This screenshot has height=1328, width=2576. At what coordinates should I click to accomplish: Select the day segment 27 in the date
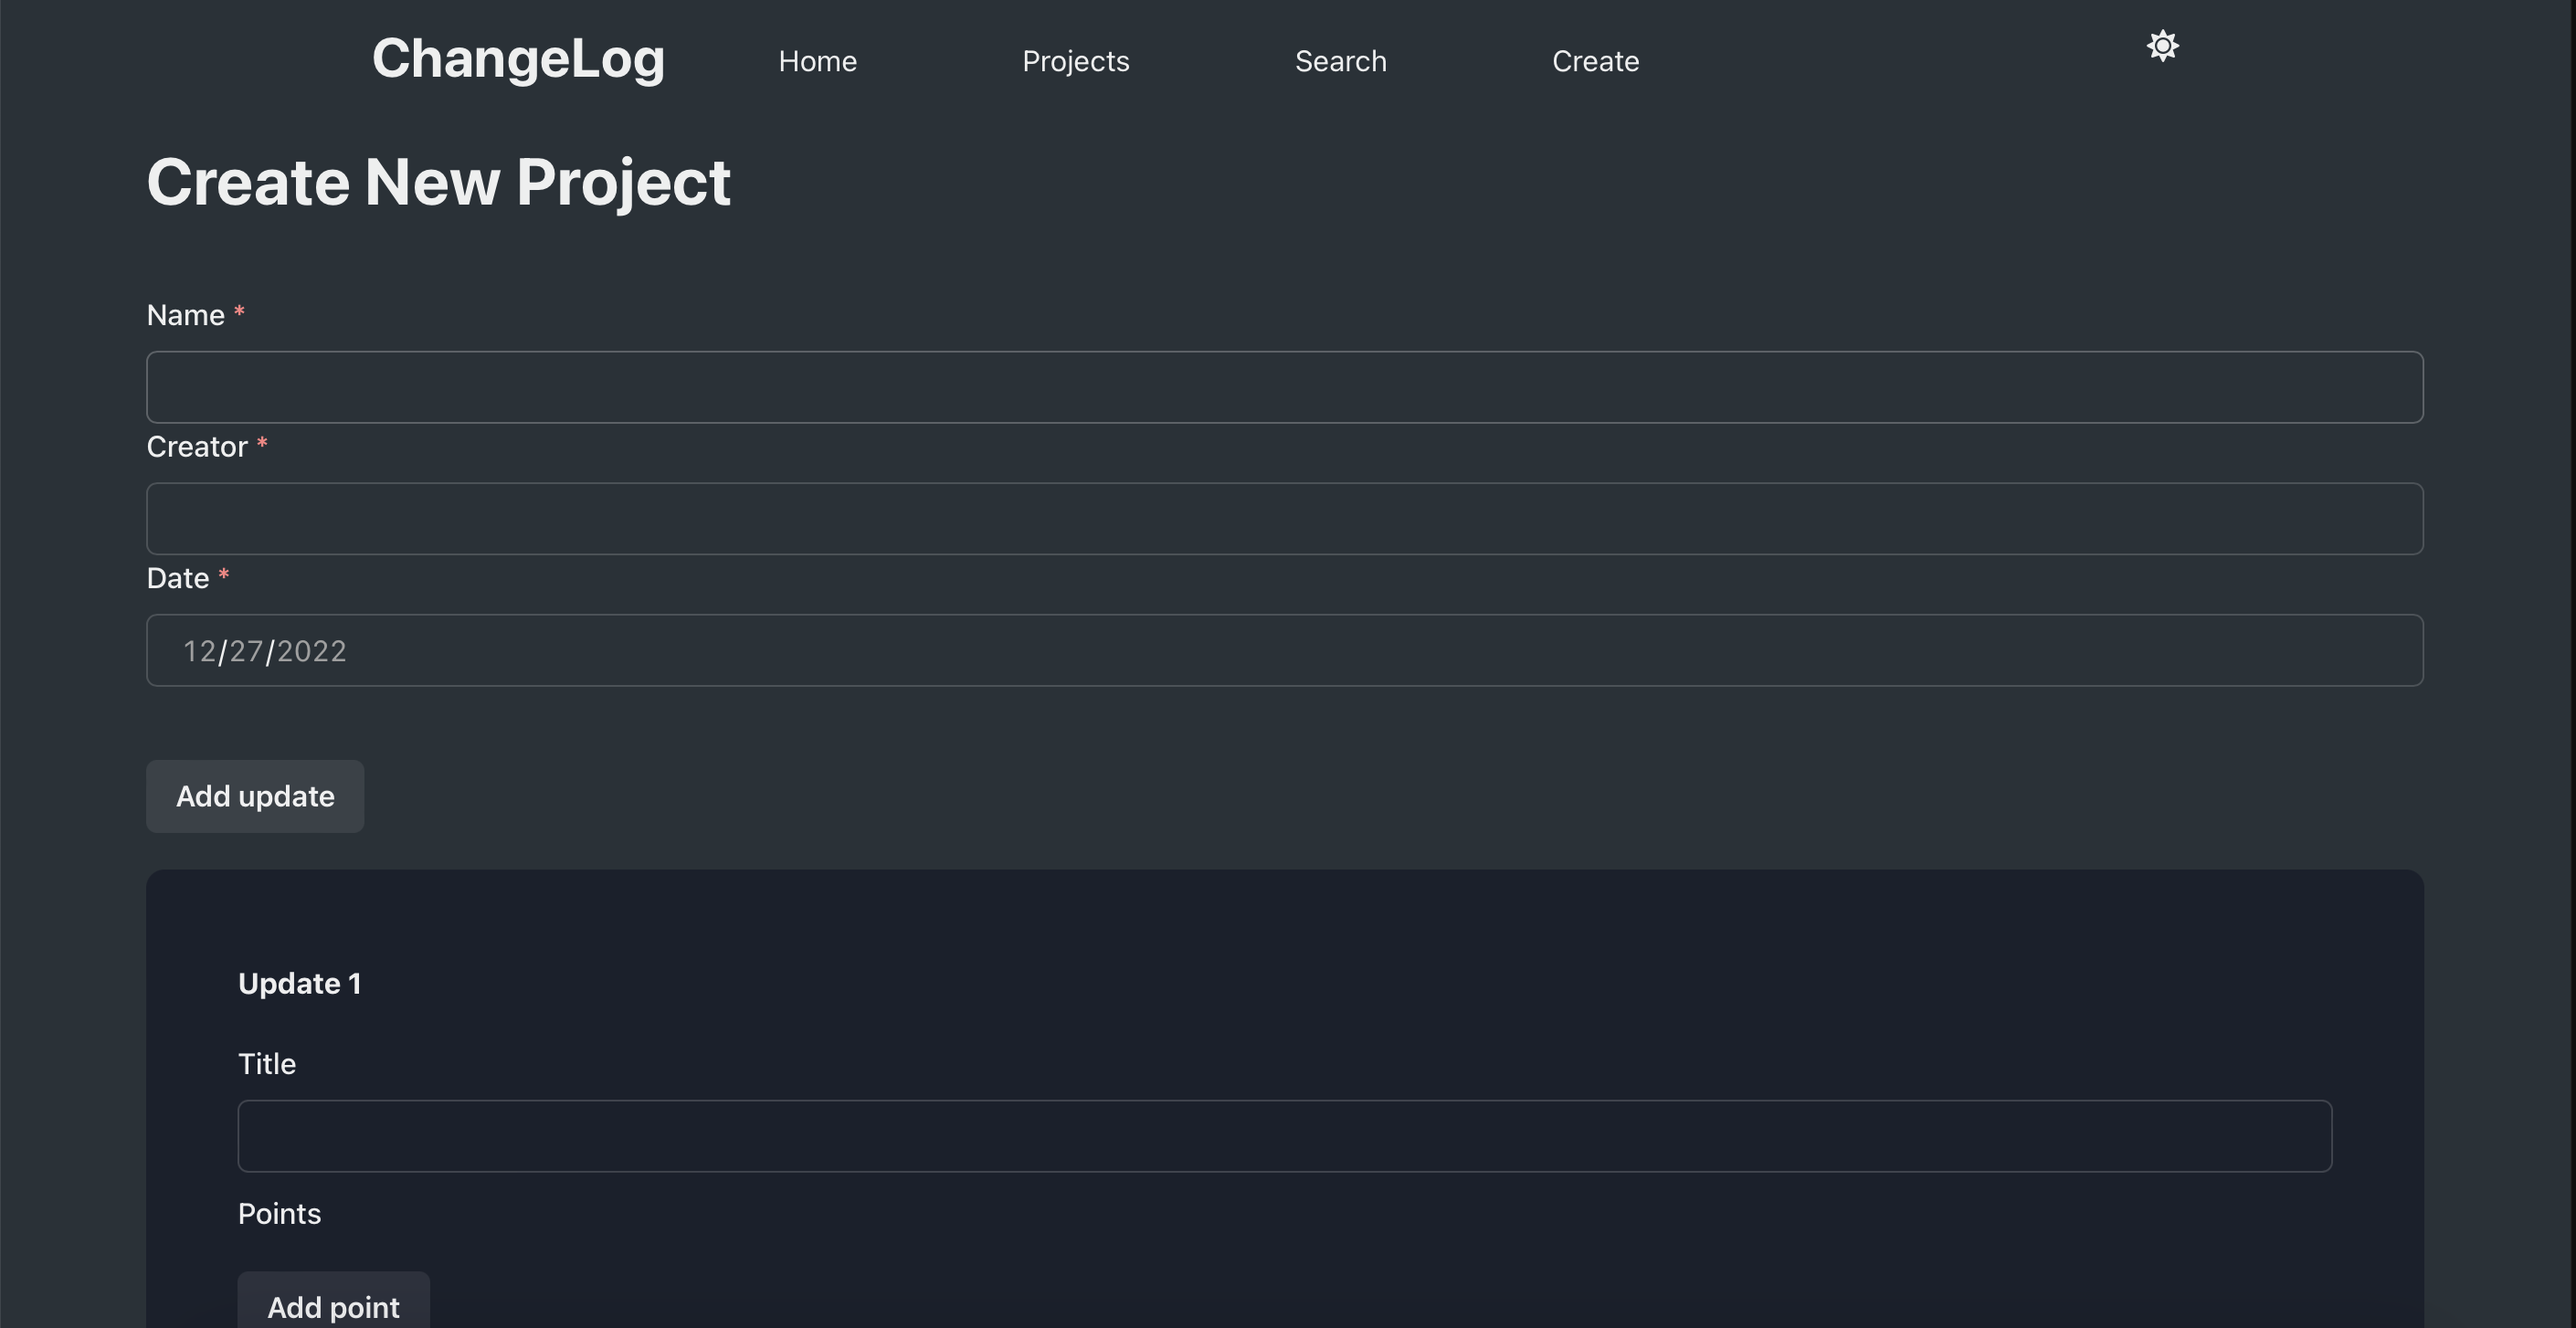(246, 651)
